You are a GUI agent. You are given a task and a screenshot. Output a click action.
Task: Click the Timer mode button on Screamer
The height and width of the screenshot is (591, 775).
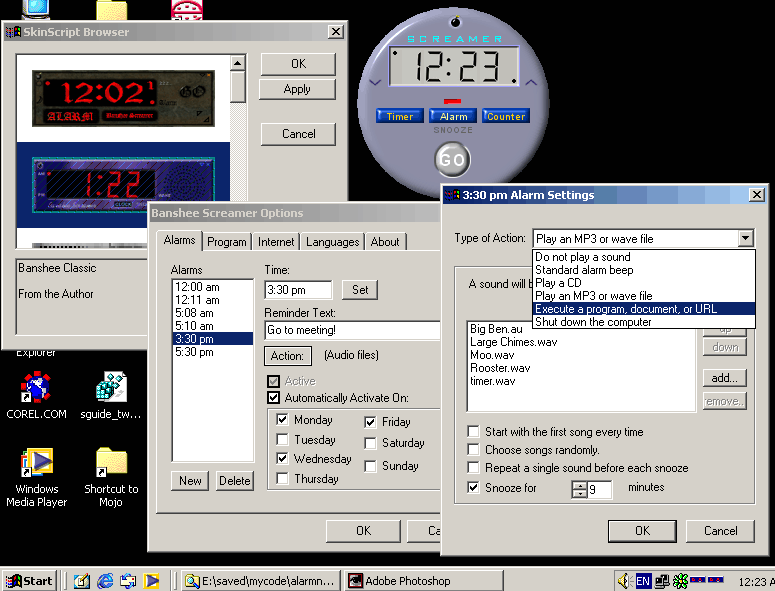(x=400, y=116)
